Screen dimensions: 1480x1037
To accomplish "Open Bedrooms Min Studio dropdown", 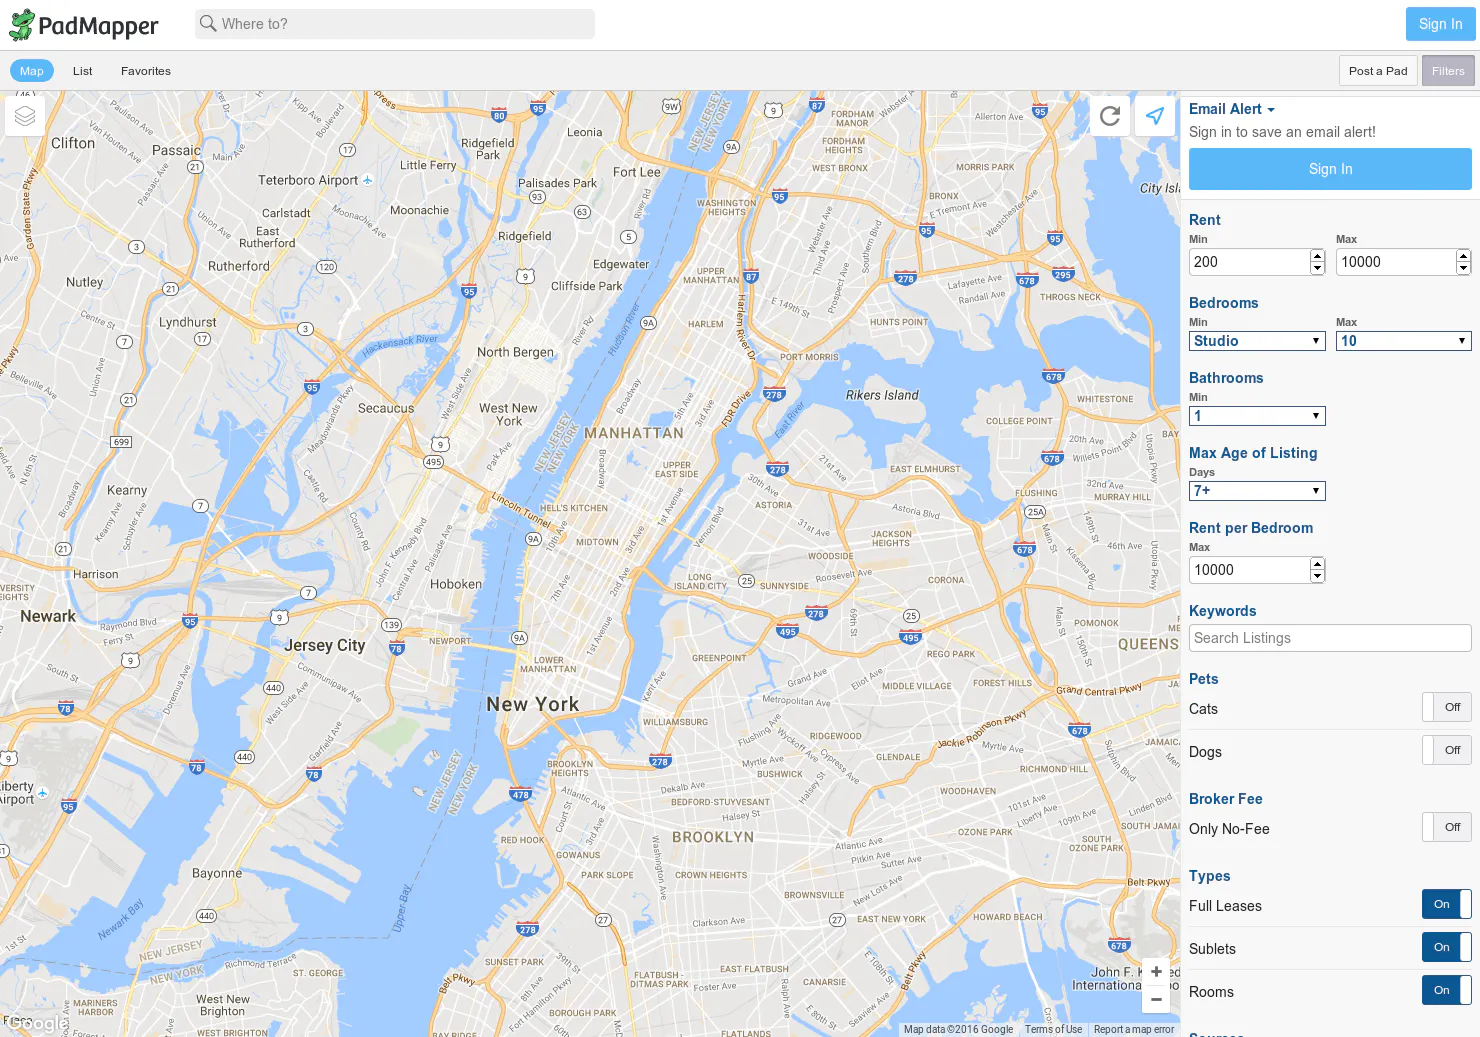I will (1257, 341).
